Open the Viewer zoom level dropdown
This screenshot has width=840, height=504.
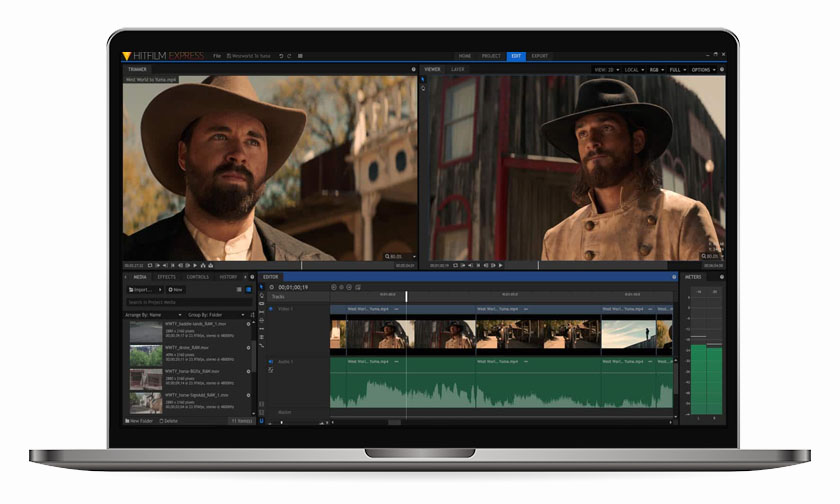tap(712, 257)
